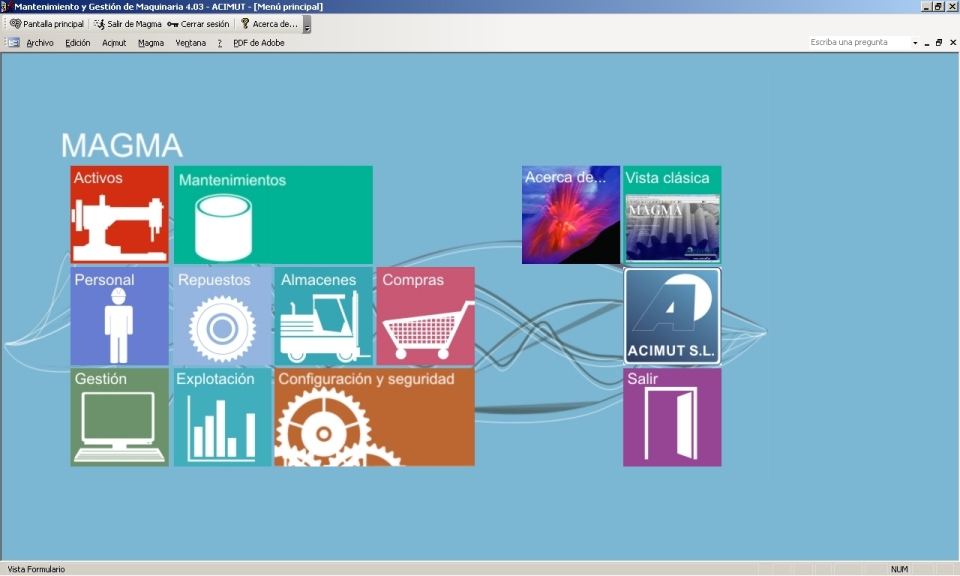
Task: Click the Escriba una pregunta field
Action: pos(859,42)
